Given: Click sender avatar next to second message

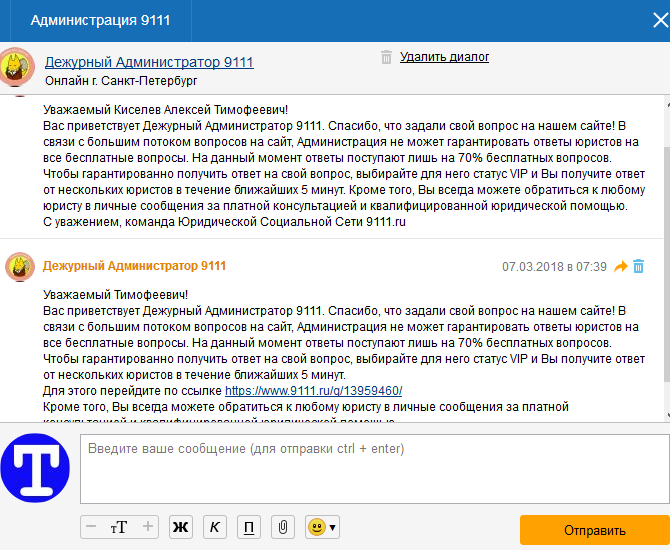Looking at the screenshot, I should 20,267.
